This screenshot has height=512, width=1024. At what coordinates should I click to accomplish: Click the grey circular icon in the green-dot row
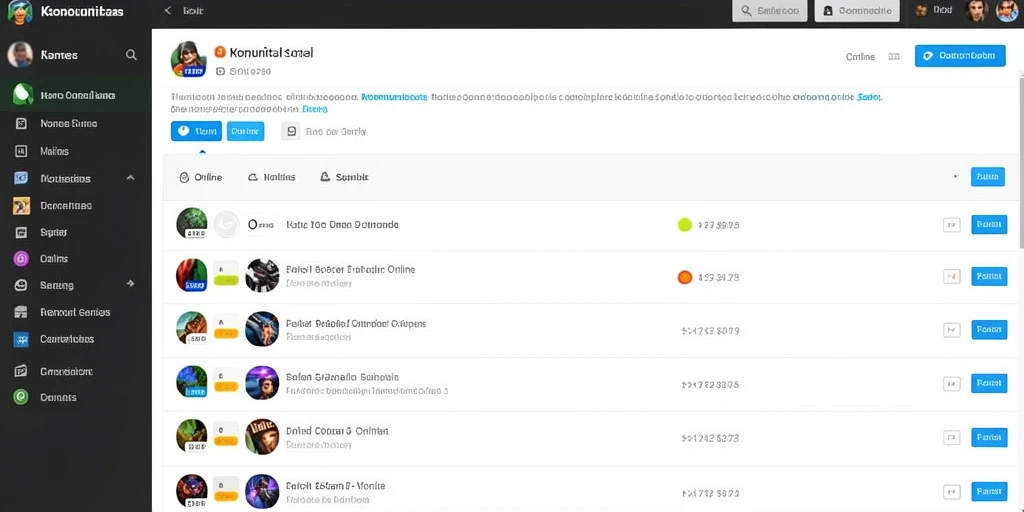[x=226, y=224]
